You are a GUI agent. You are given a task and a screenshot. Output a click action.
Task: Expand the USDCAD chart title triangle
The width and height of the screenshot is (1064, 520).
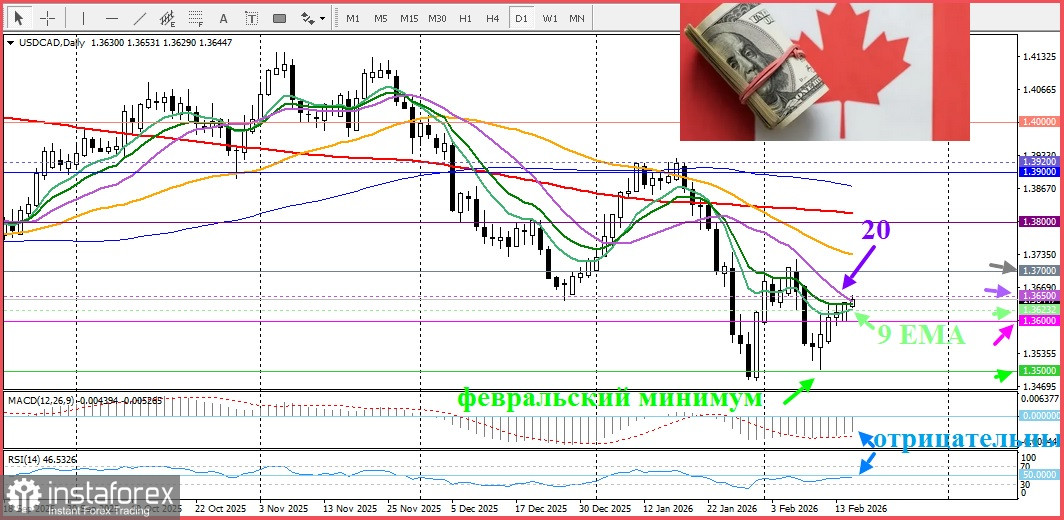10,43
